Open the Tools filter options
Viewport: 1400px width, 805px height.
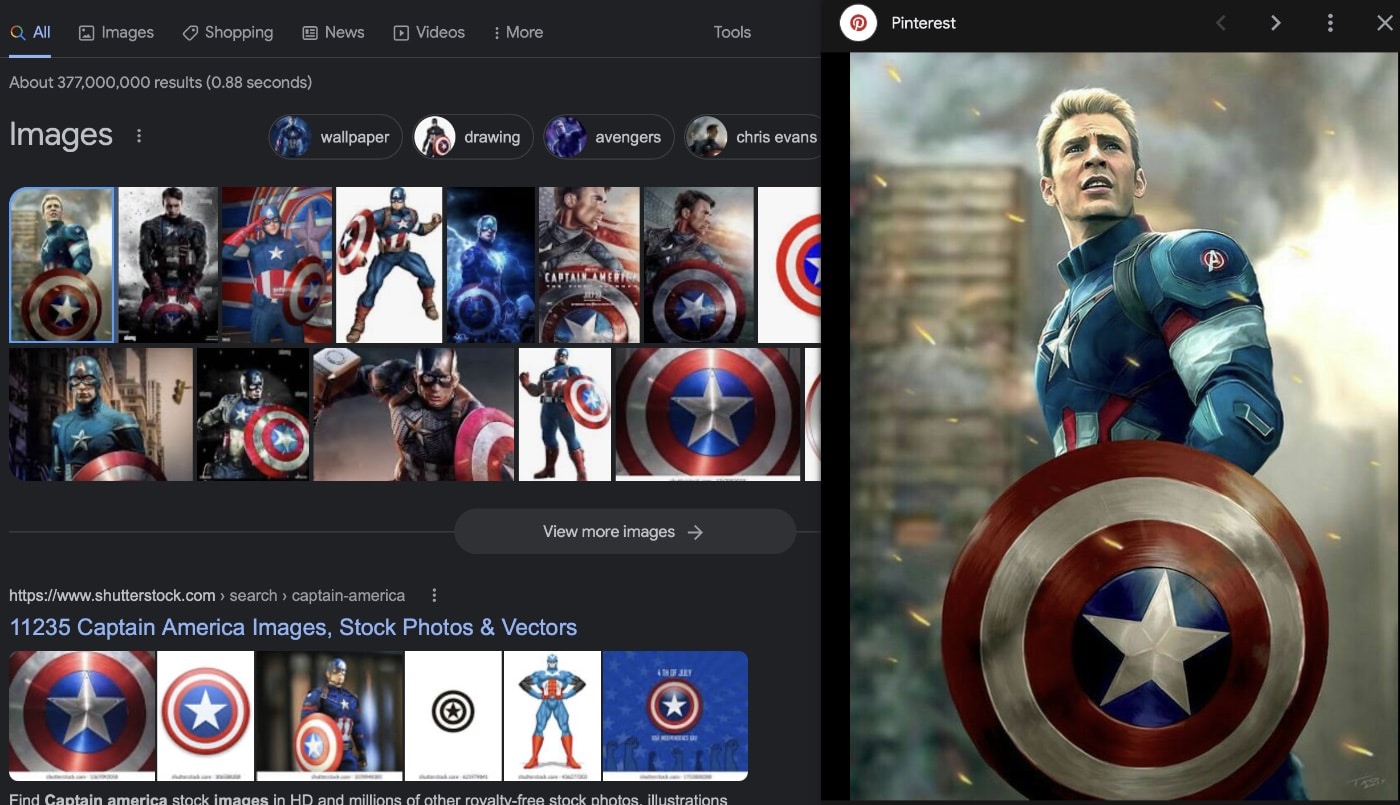click(732, 32)
